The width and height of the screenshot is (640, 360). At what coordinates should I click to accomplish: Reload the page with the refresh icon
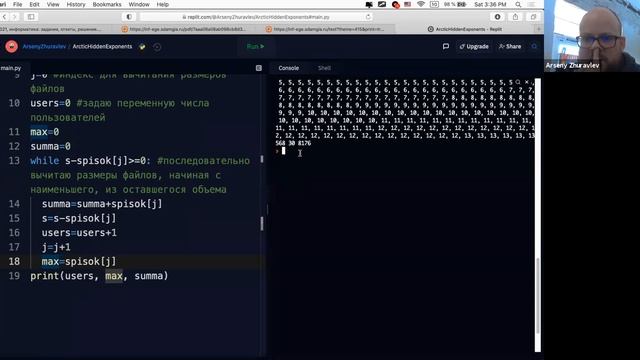click(368, 17)
